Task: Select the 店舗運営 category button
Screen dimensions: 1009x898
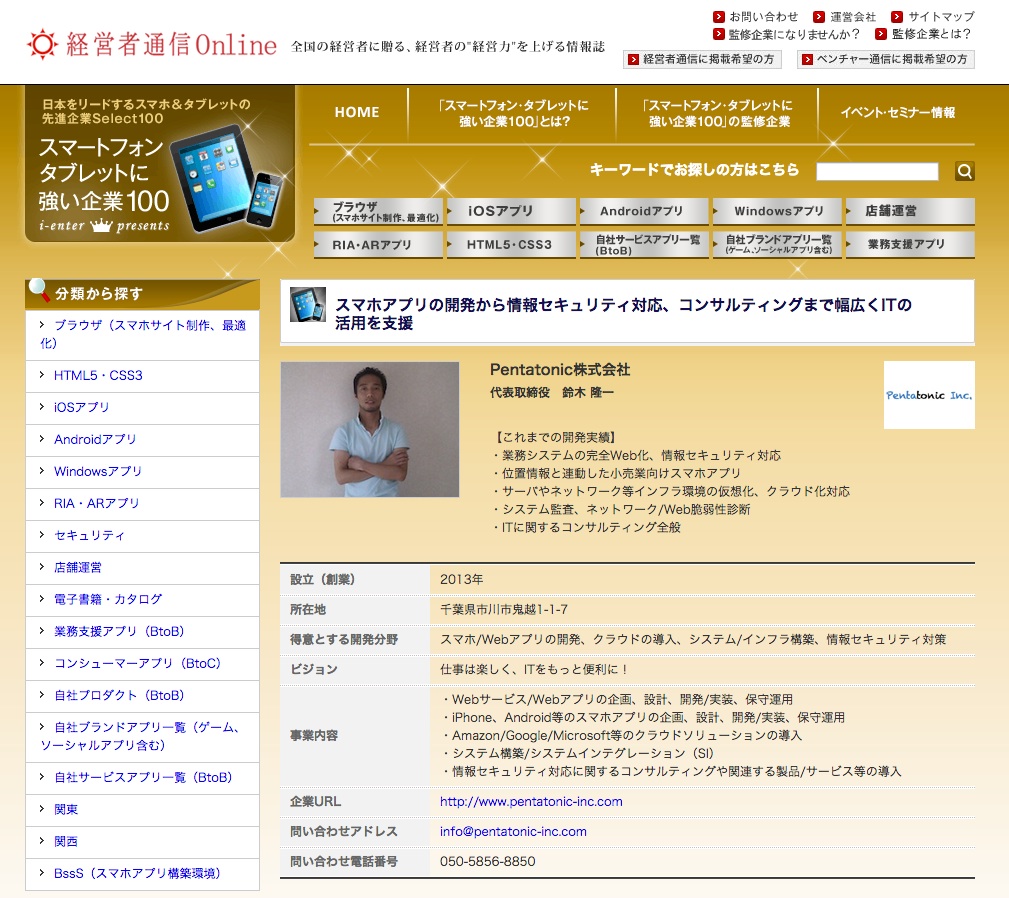Action: 911,211
